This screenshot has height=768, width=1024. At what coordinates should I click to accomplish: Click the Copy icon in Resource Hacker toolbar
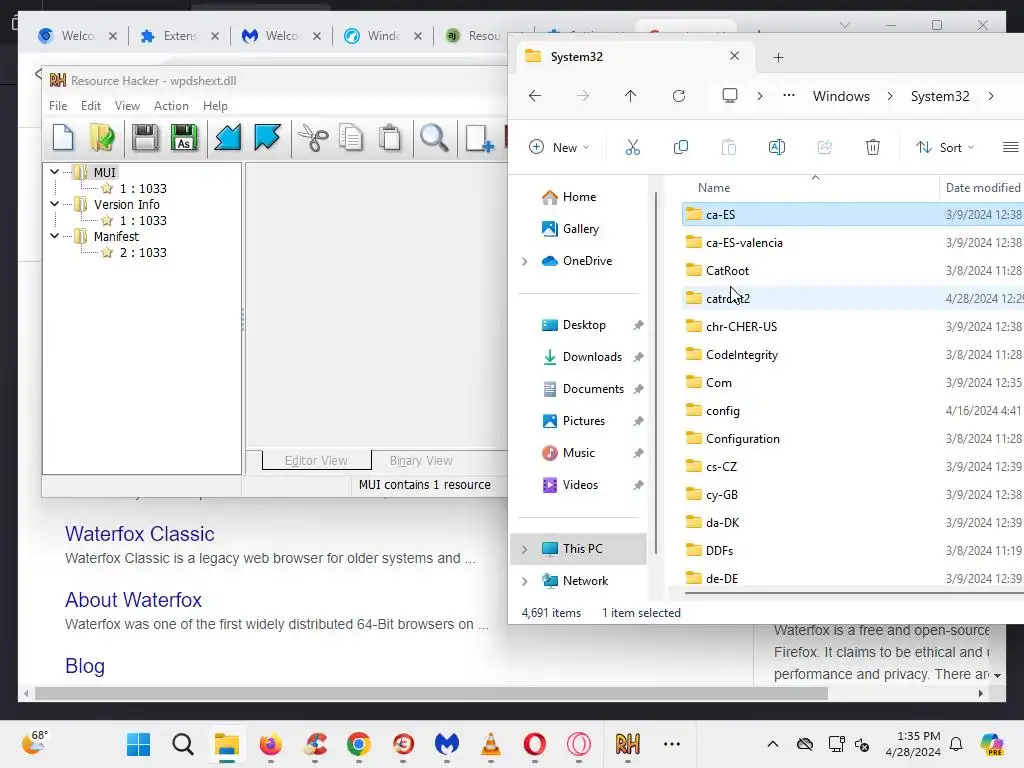click(351, 138)
